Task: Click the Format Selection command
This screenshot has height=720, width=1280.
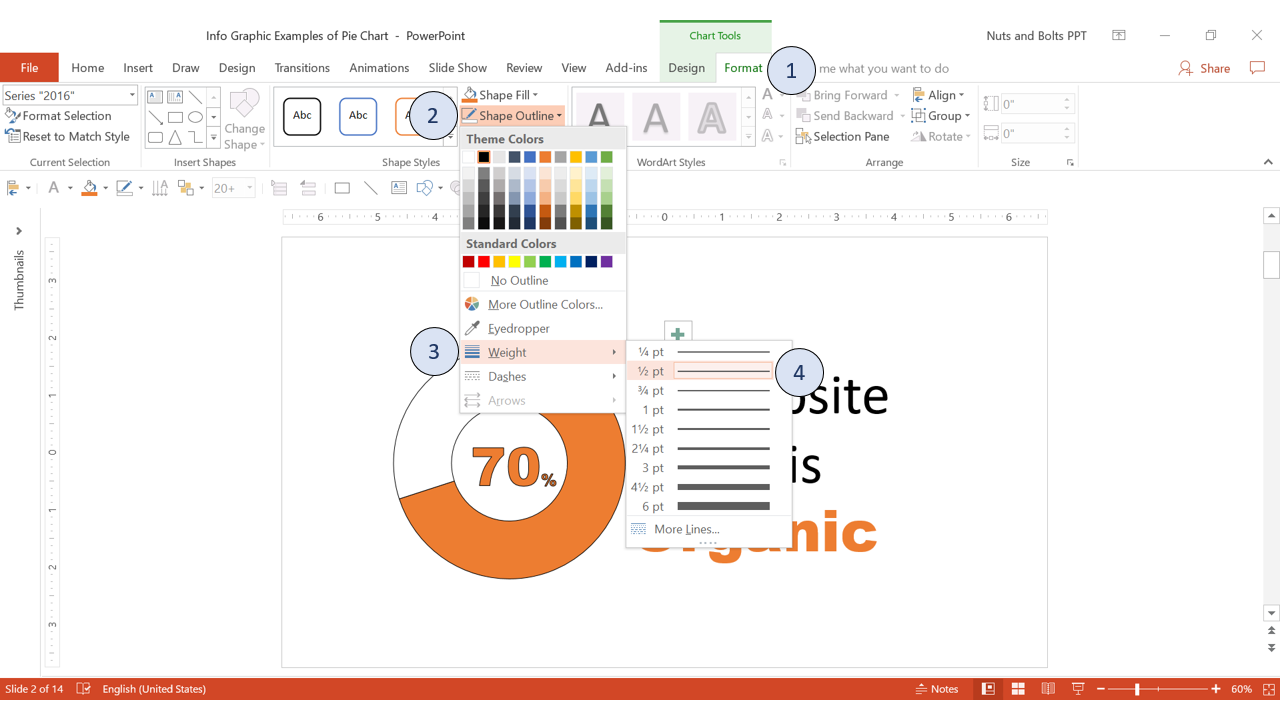Action: (x=66, y=115)
